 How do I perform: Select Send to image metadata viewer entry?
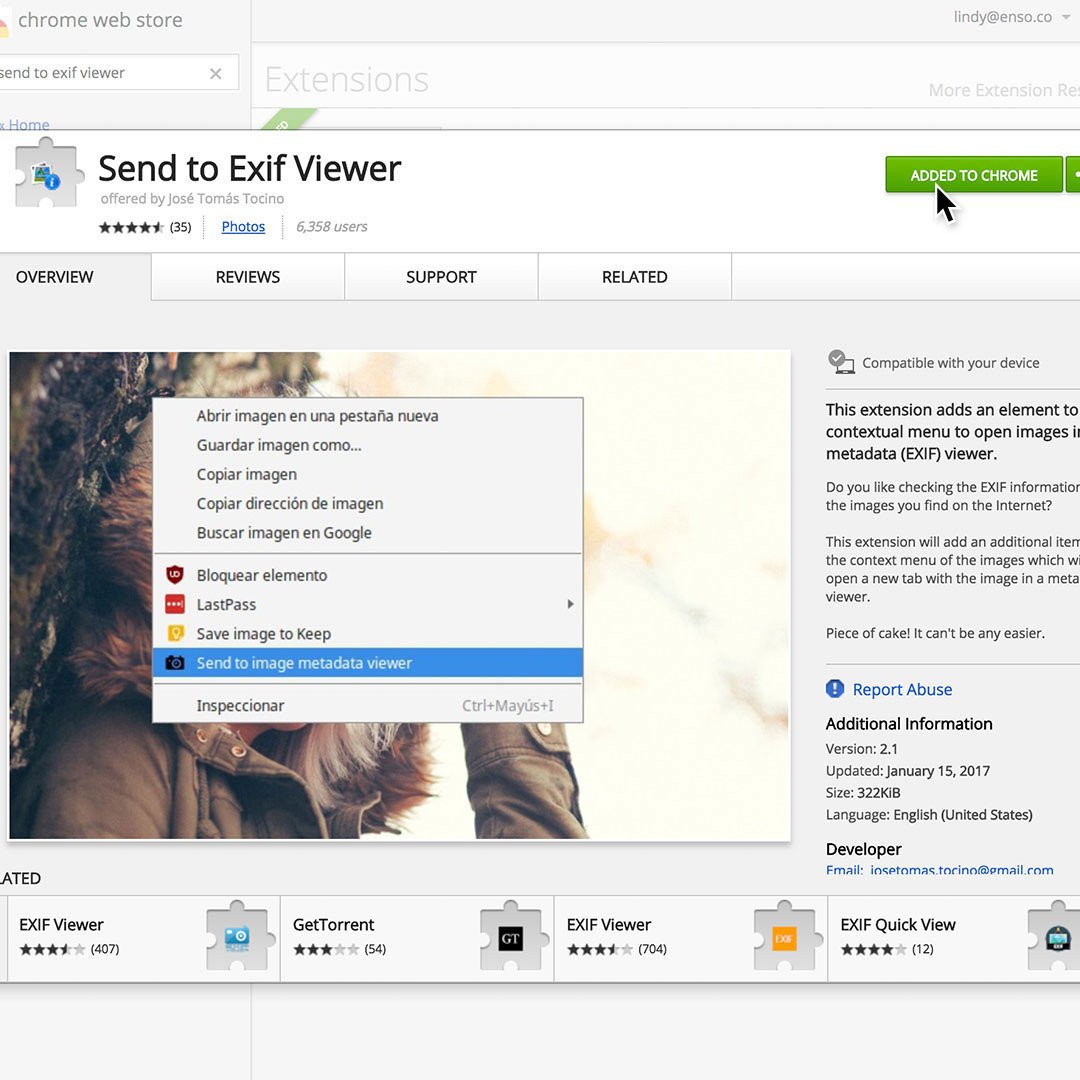tap(368, 663)
